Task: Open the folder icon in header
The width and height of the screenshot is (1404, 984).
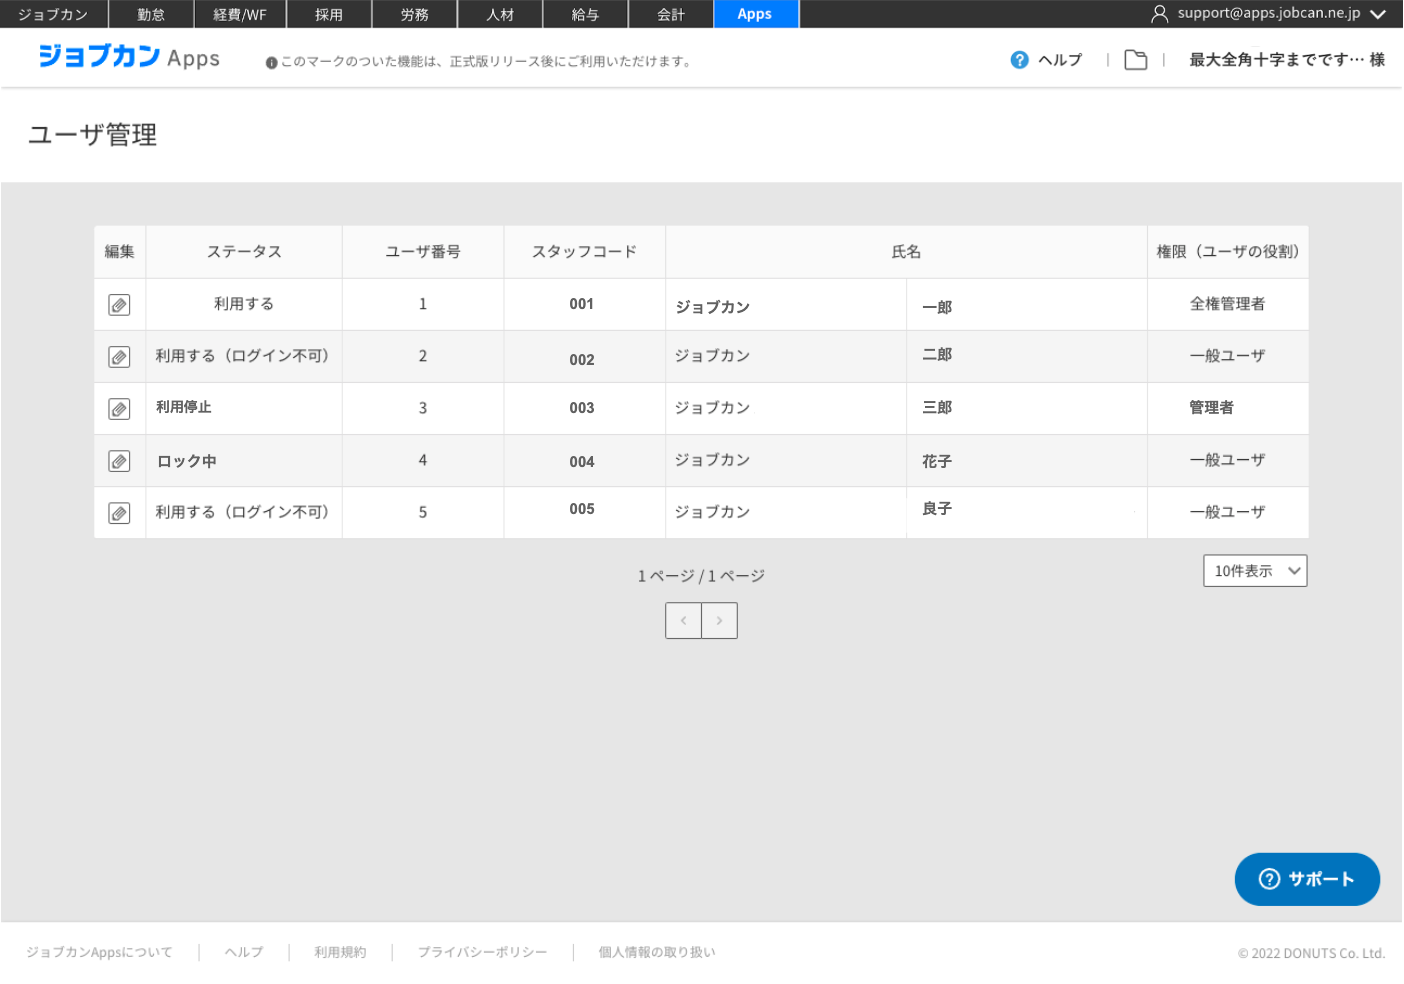Action: pyautogui.click(x=1135, y=60)
